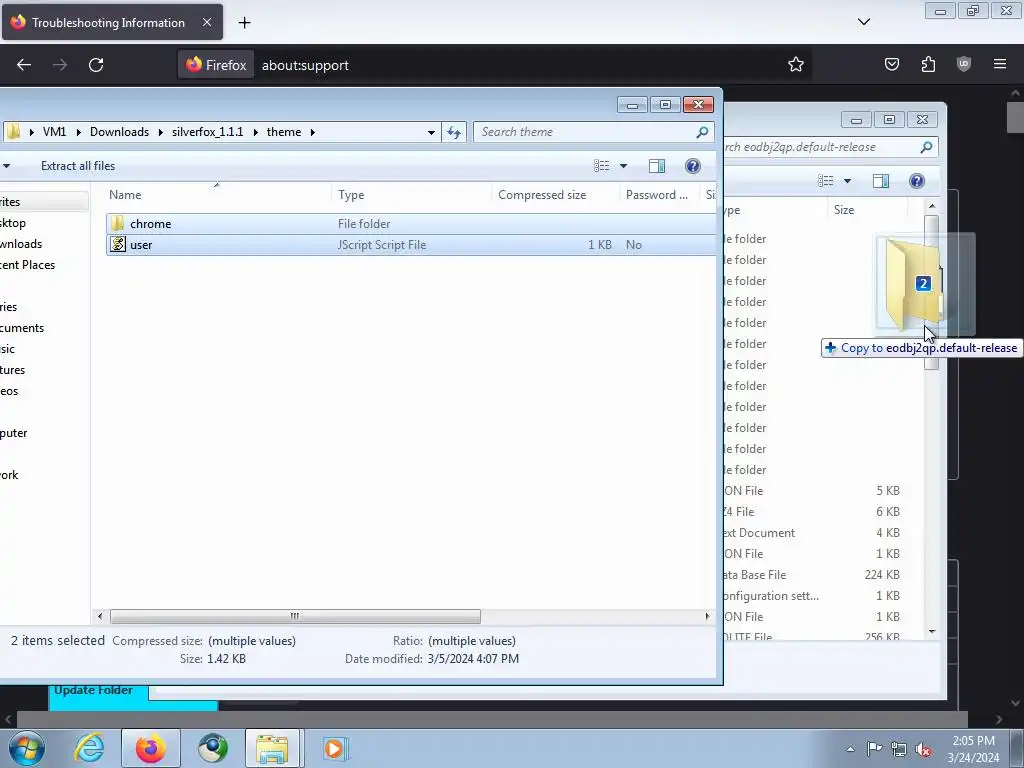Go back in Firefox history

24,65
